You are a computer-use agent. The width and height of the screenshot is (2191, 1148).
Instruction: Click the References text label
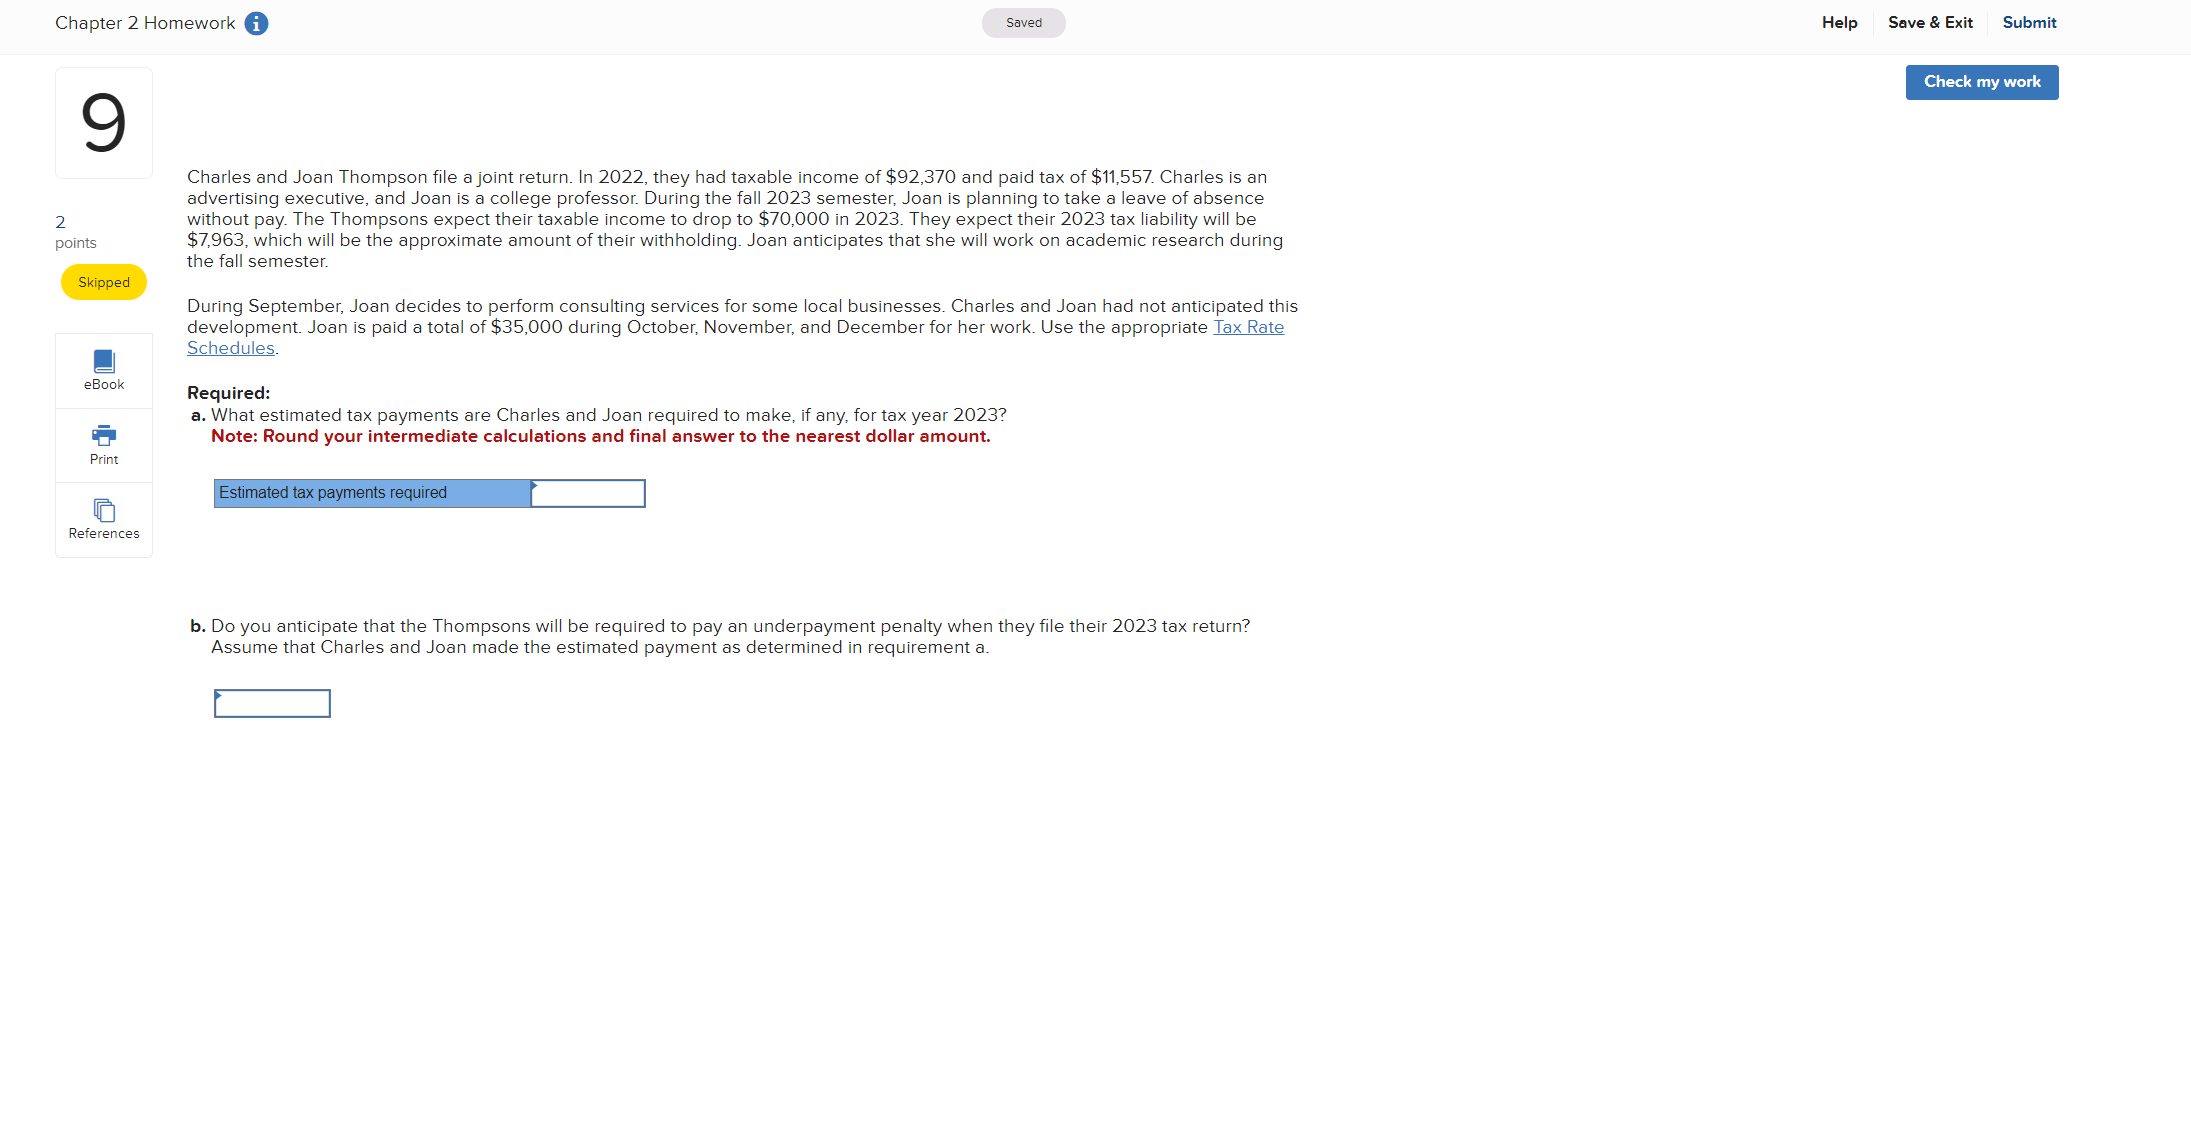click(104, 534)
